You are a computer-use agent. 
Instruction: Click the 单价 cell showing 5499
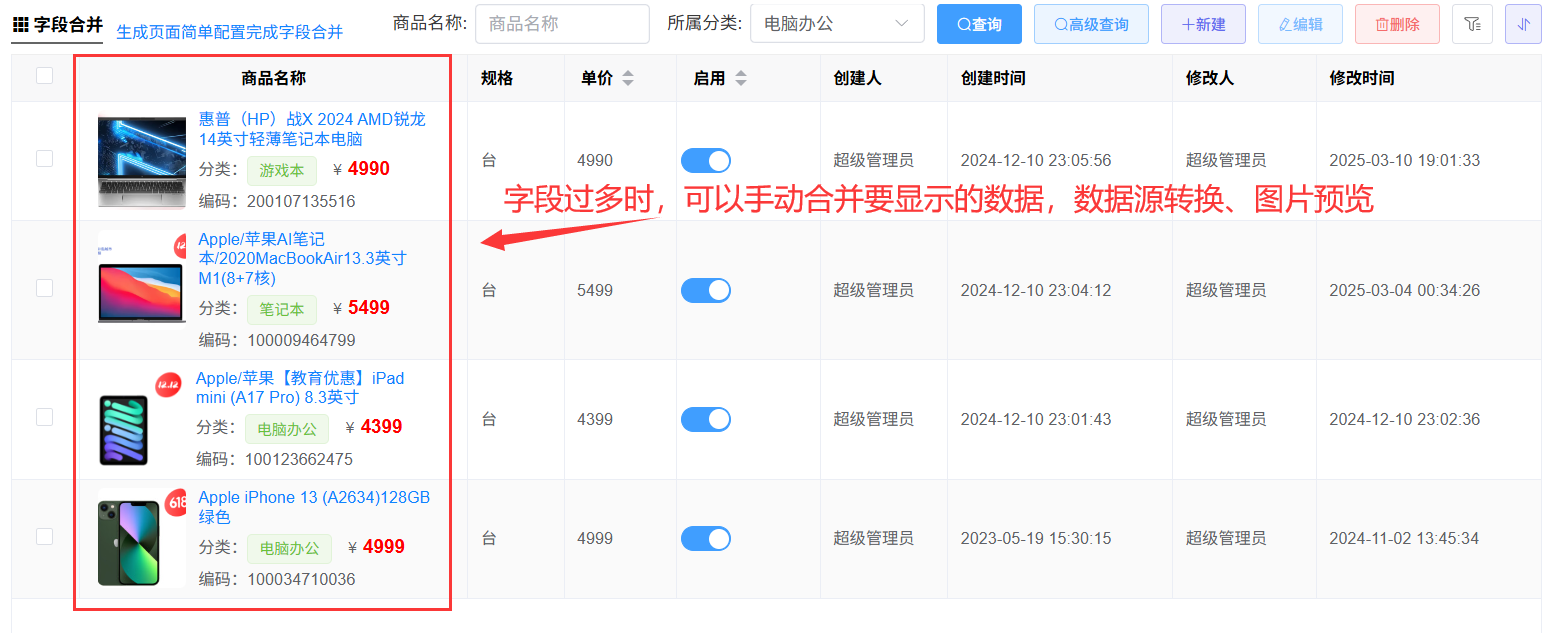pos(595,290)
